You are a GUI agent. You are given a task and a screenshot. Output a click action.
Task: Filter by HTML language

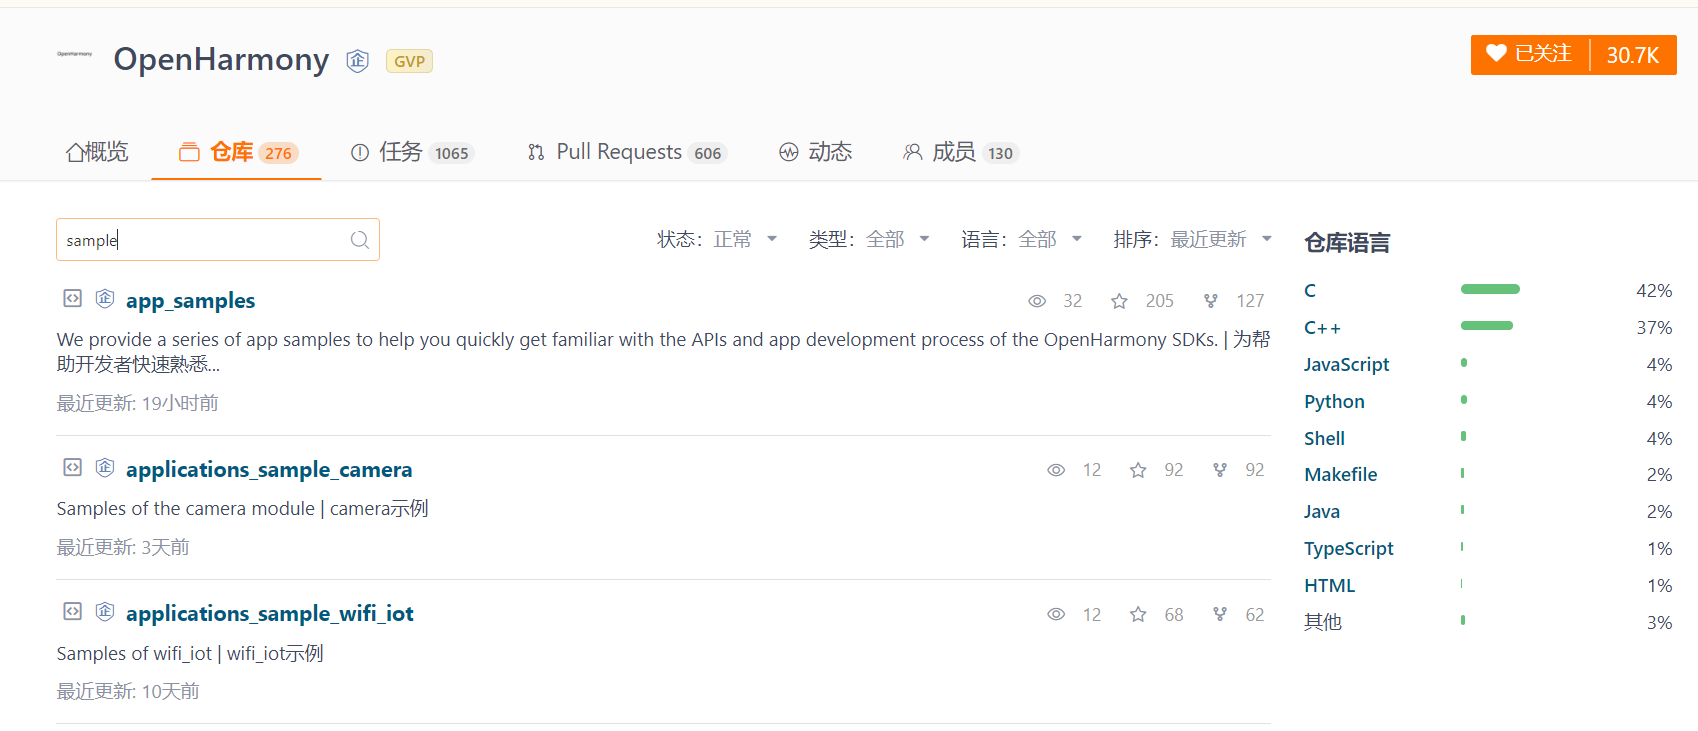tap(1329, 586)
